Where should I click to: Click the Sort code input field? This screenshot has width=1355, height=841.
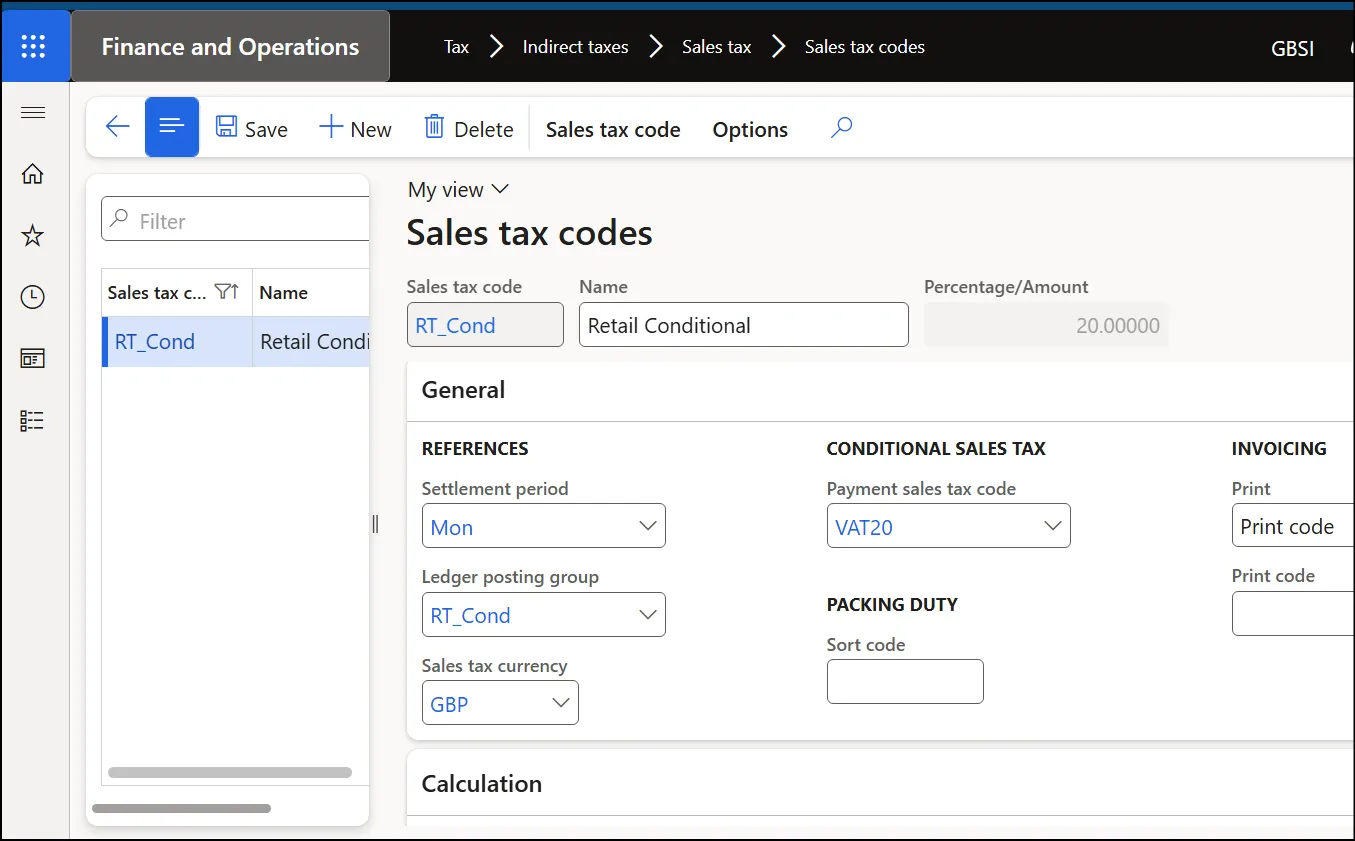coord(905,681)
